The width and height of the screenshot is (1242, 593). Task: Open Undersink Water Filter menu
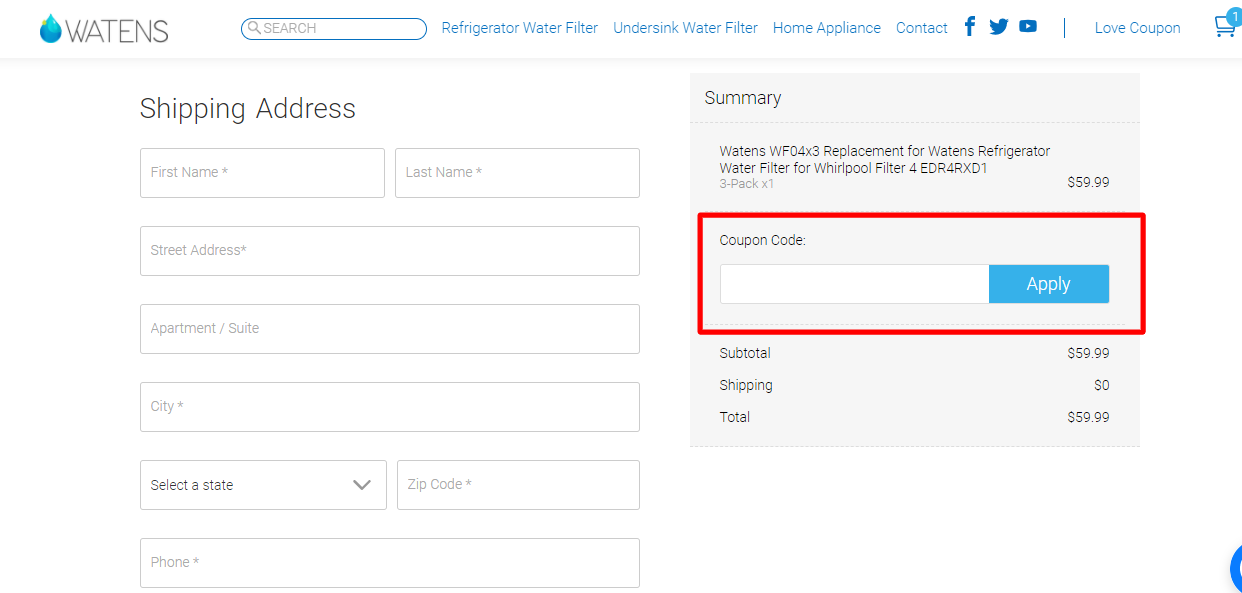[x=685, y=28]
